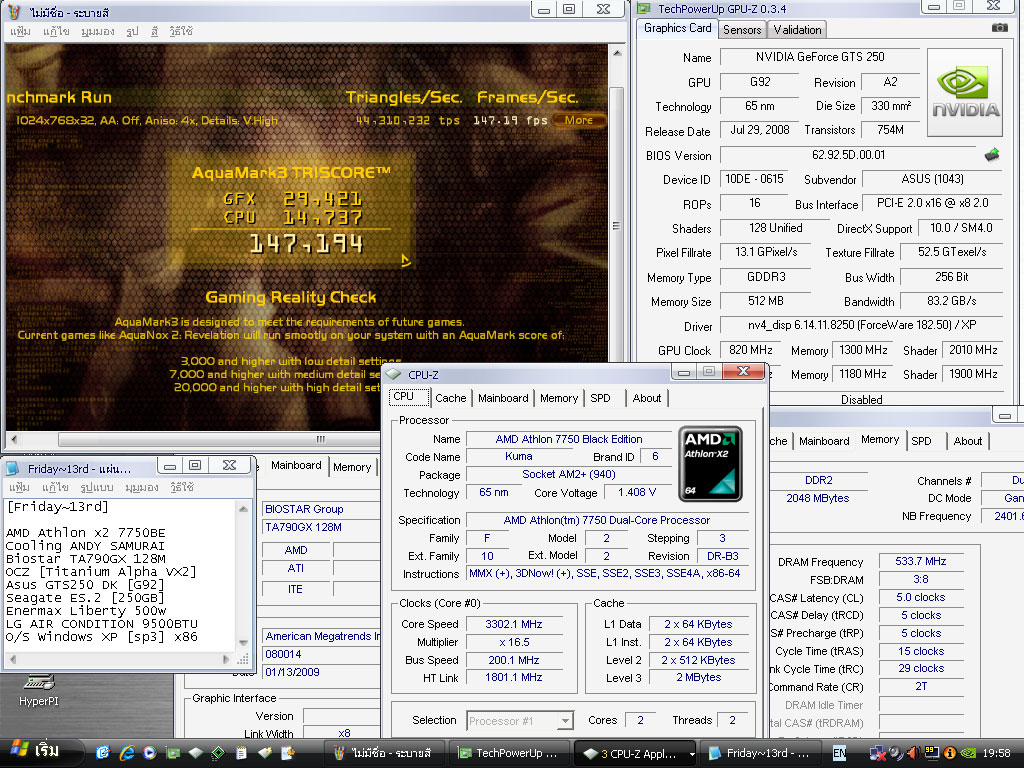Switch to the Sensors tab in GPU-Z
The width and height of the screenshot is (1024, 768).
pyautogui.click(x=742, y=29)
